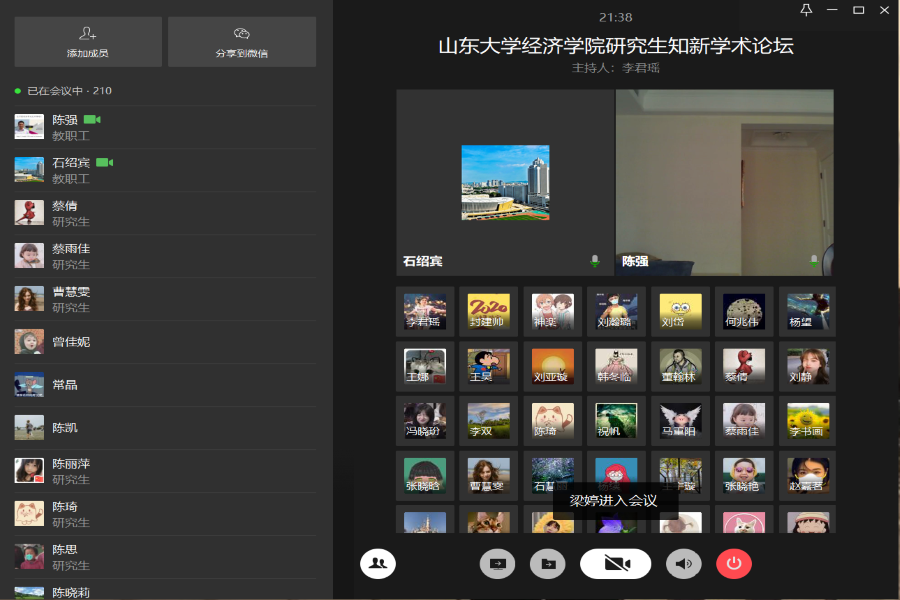Toggle the speaker volume button

coord(684,564)
